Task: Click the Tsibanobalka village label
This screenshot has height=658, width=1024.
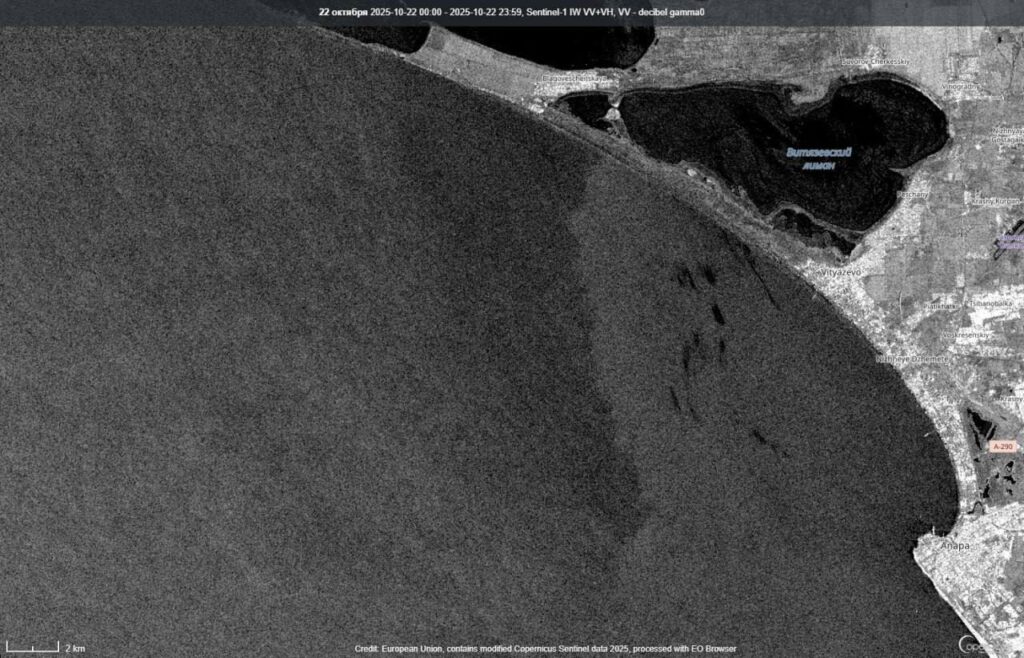Action: coord(990,303)
